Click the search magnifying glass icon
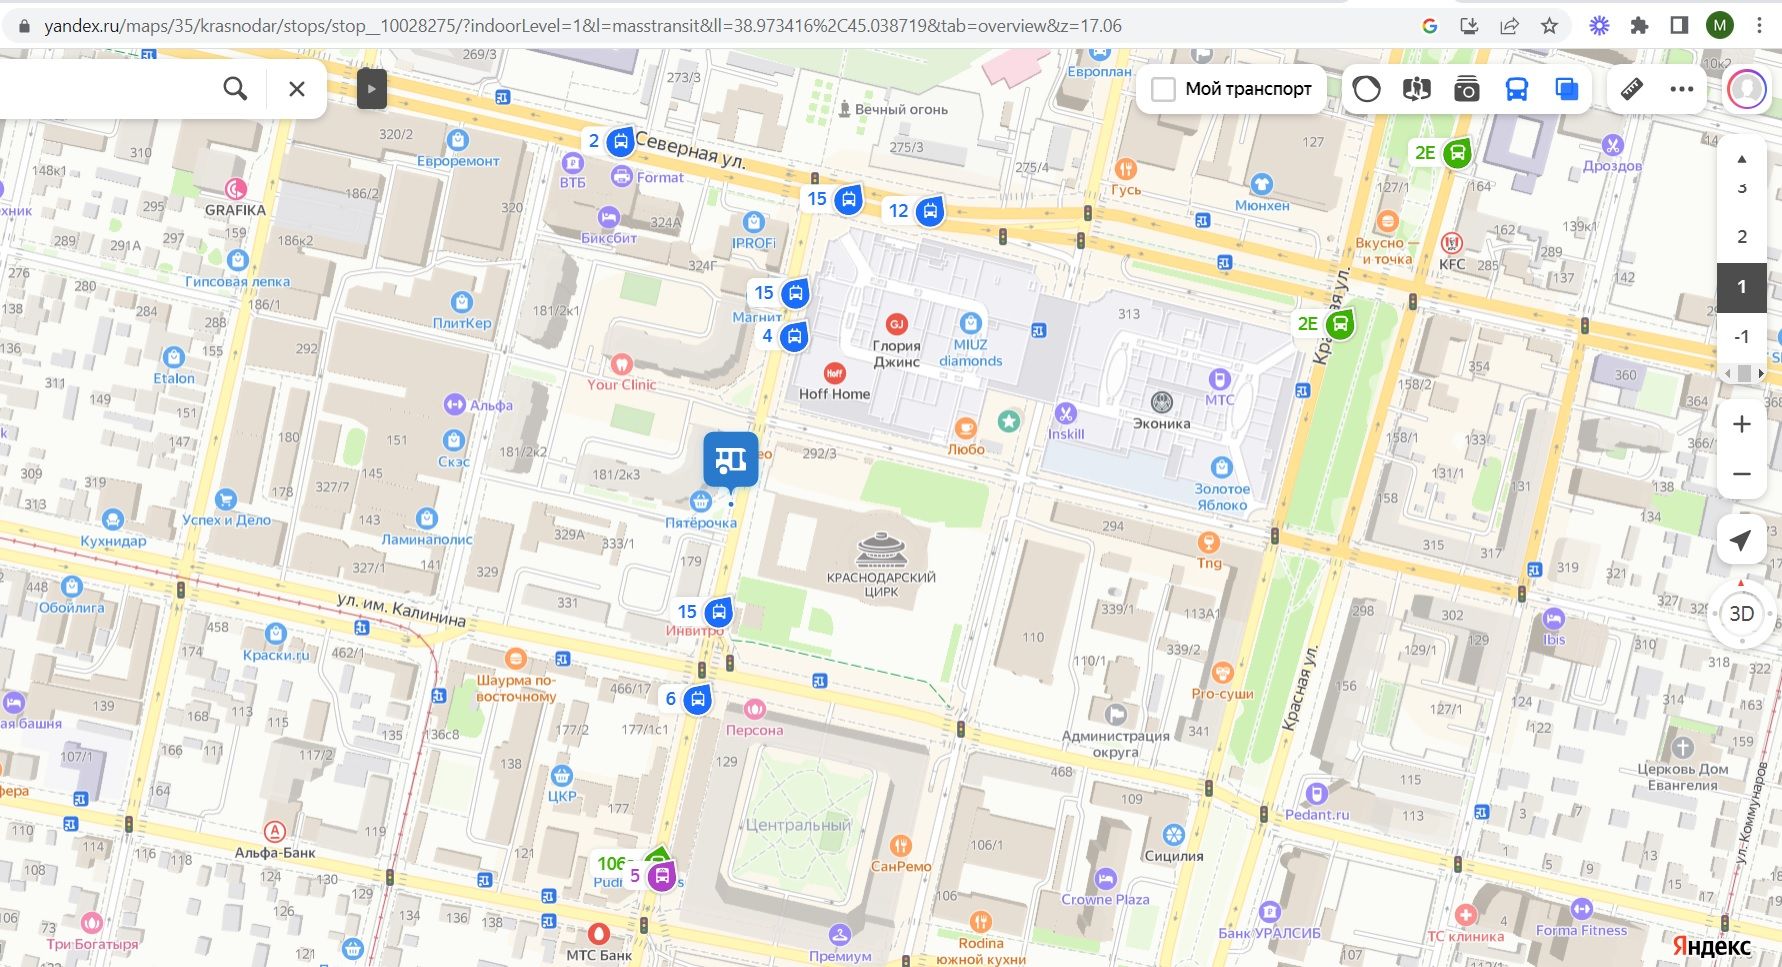Viewport: 1782px width, 967px height. [235, 89]
